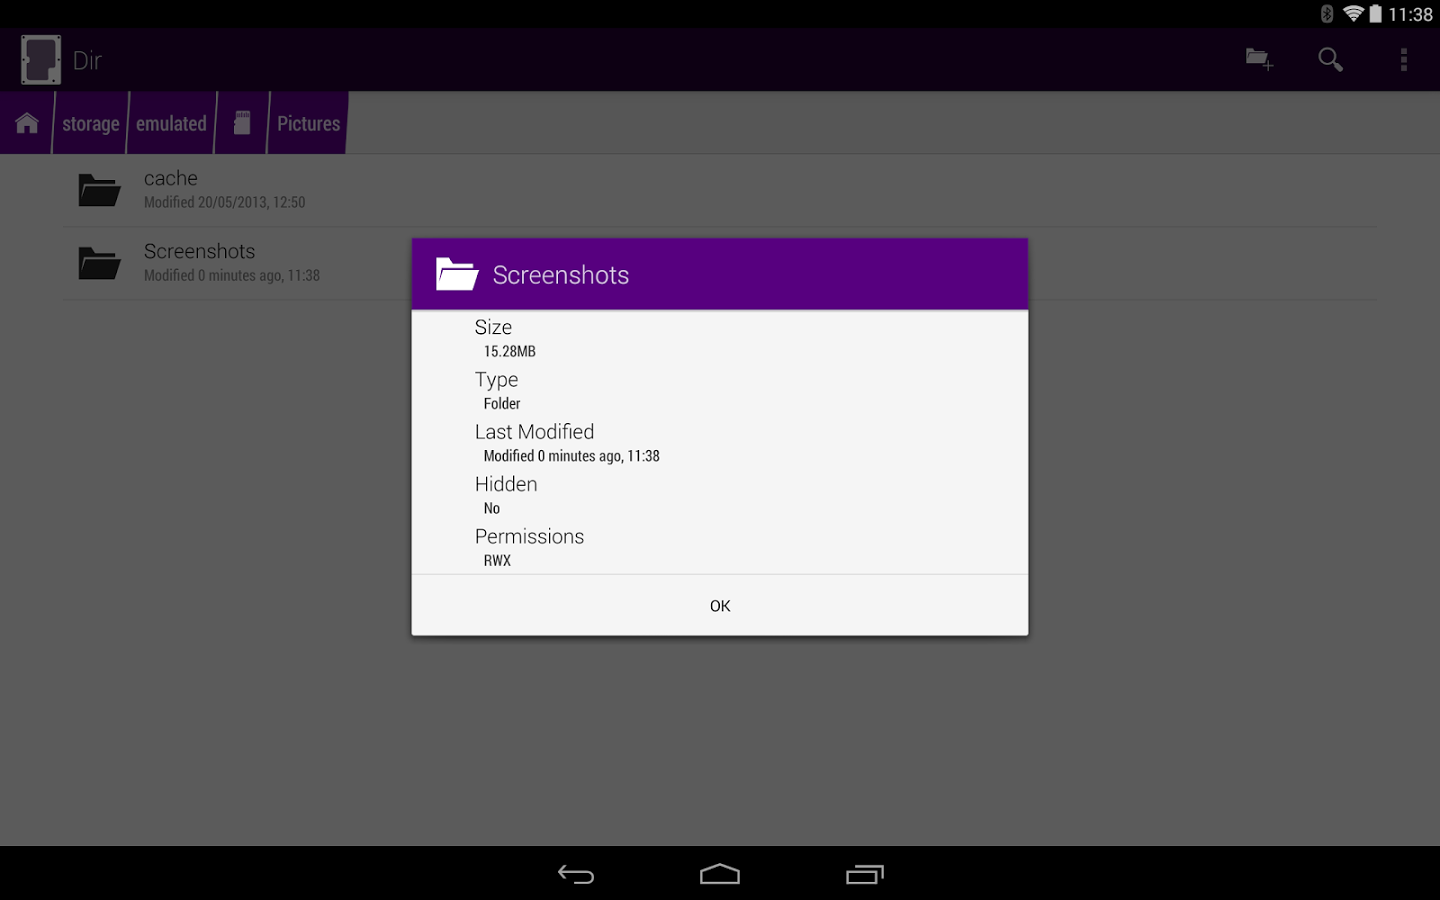Open the three-dot overflow menu
The image size is (1440, 900).
1404,60
